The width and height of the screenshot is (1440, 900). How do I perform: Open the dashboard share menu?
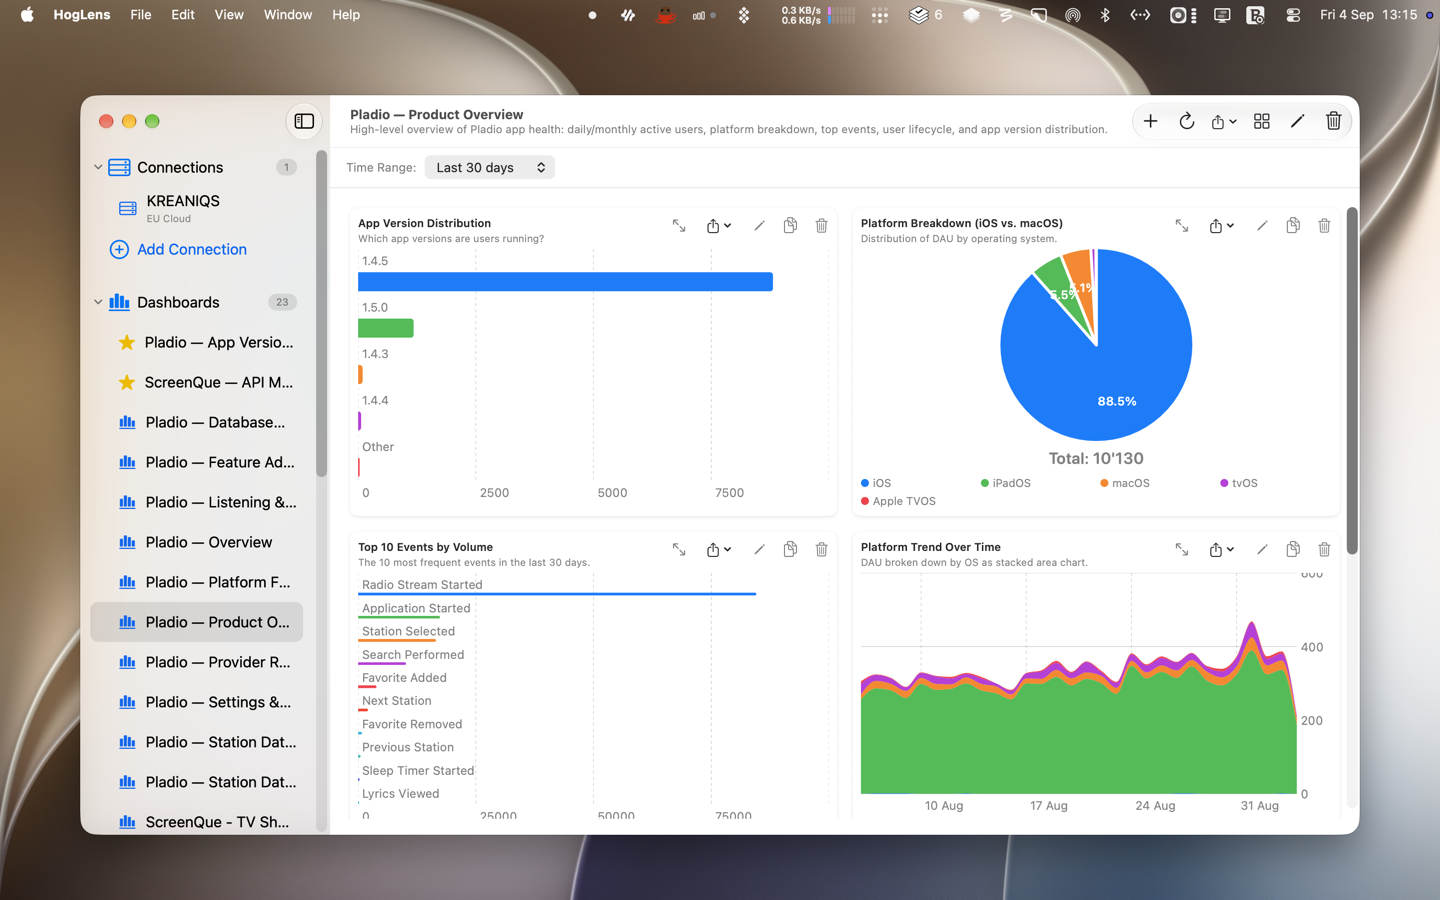coord(1224,121)
